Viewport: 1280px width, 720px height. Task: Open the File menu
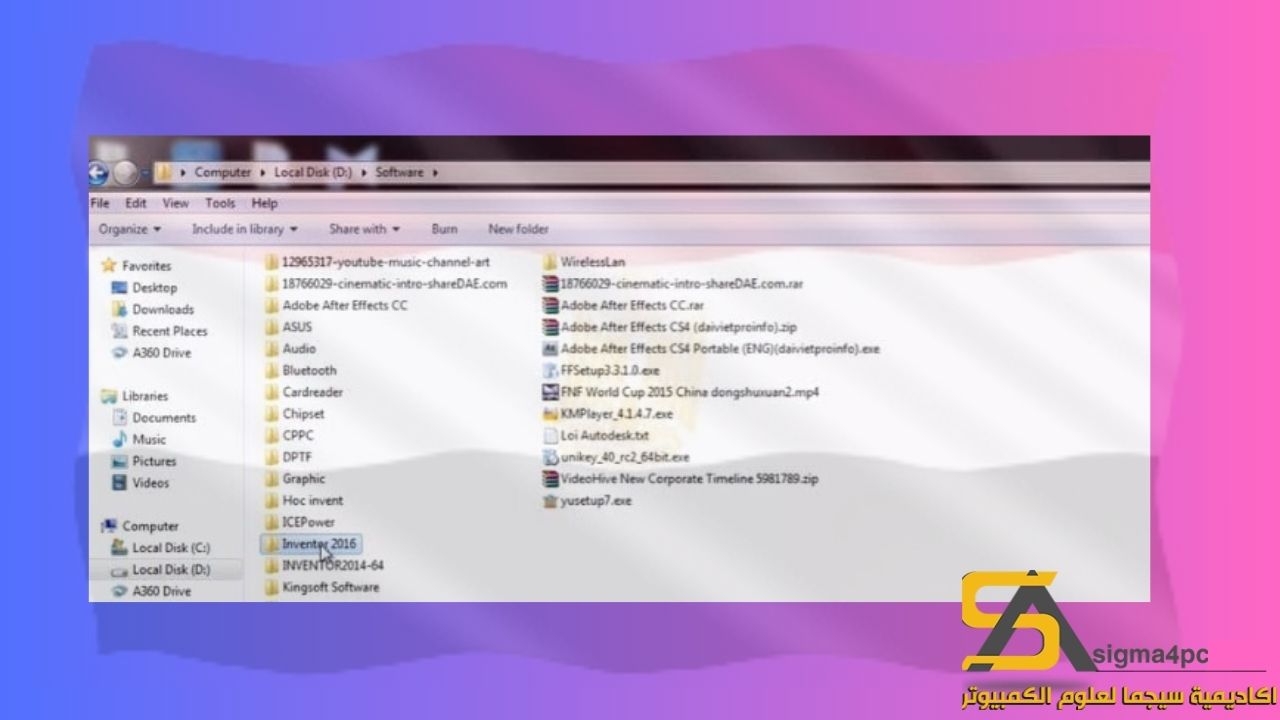99,203
